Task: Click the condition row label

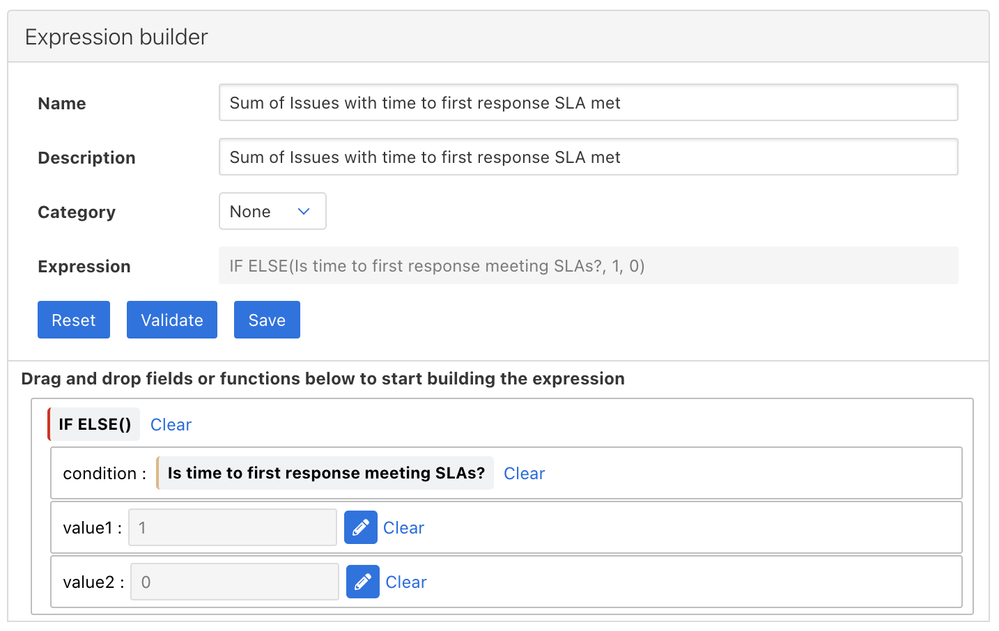Action: coord(104,474)
